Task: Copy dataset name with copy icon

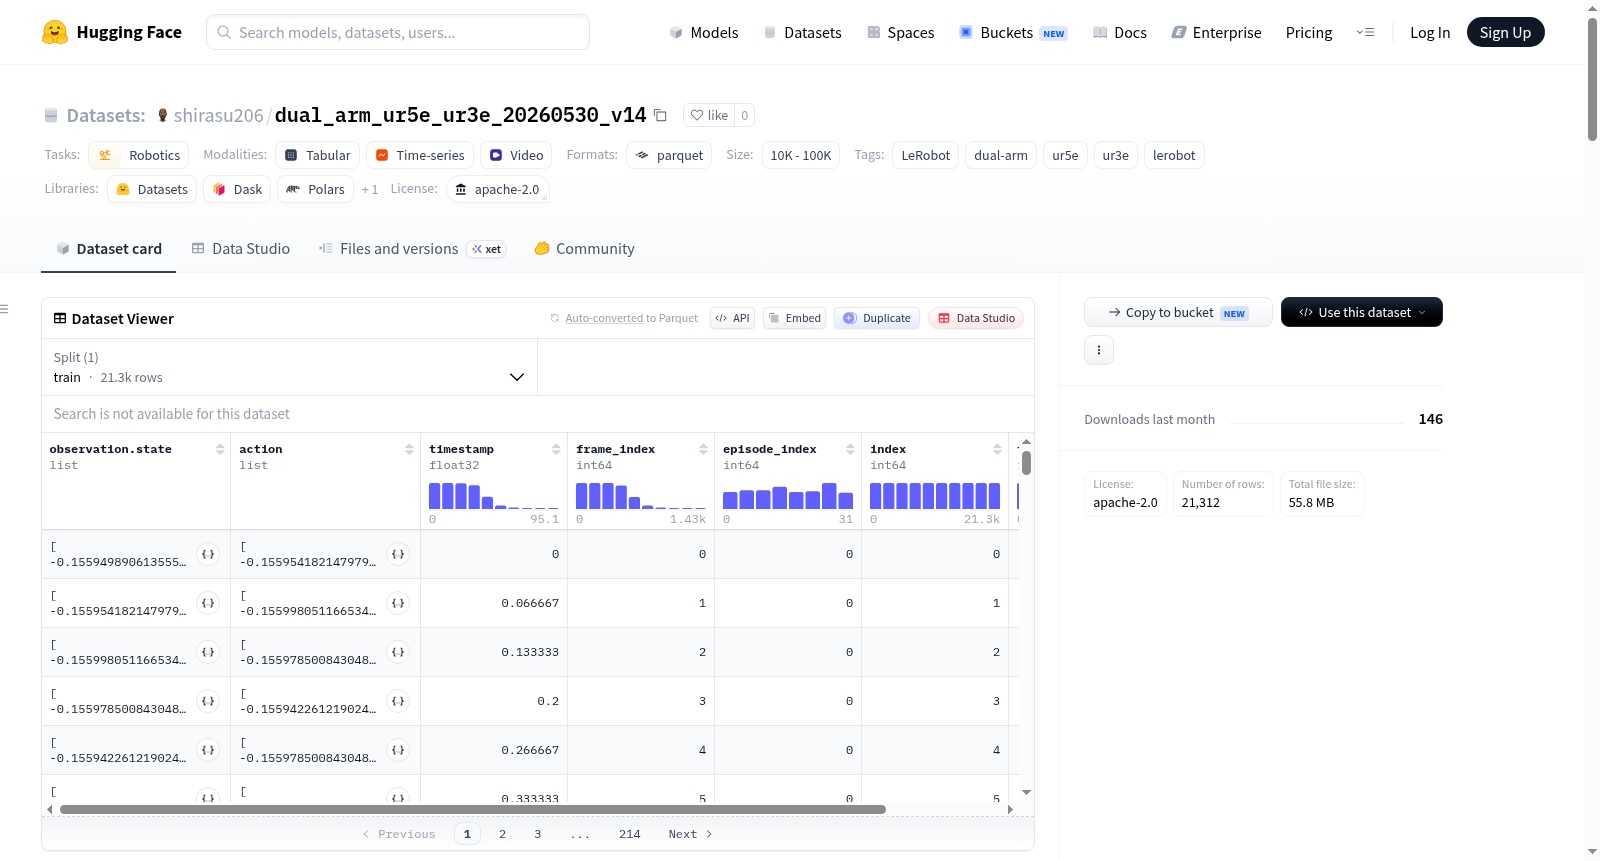Action: (x=660, y=115)
